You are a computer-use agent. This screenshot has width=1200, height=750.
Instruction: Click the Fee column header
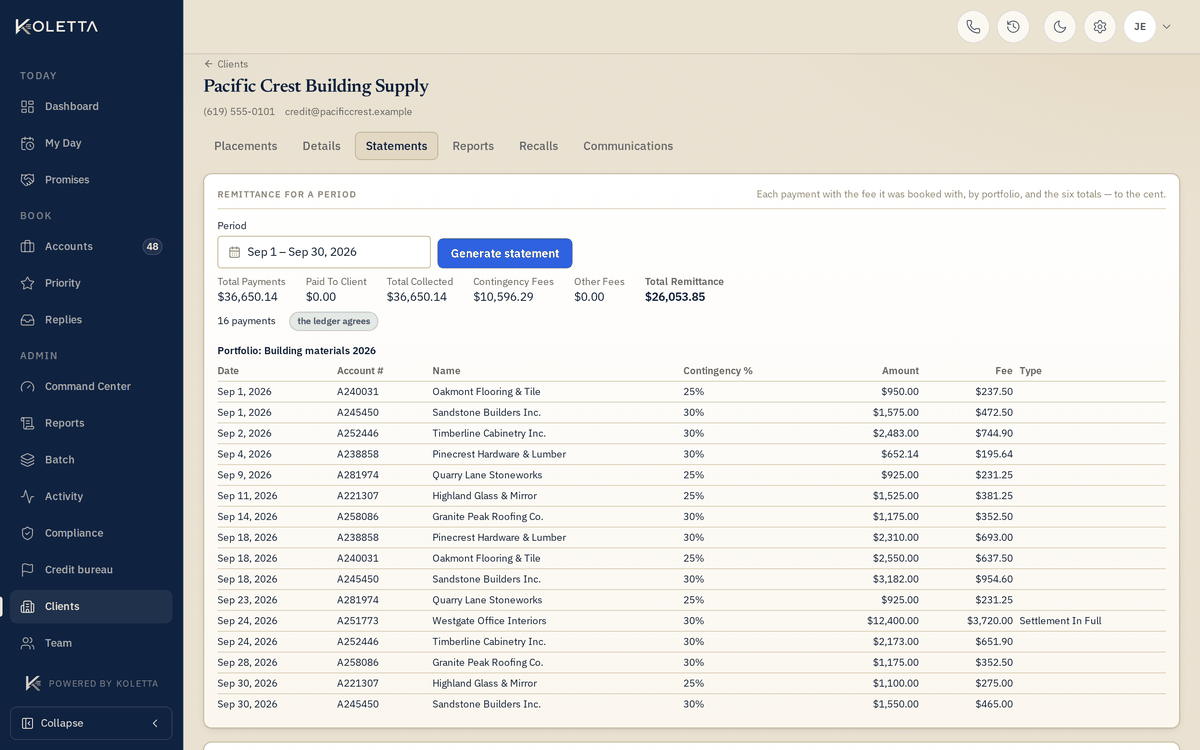[1004, 371]
